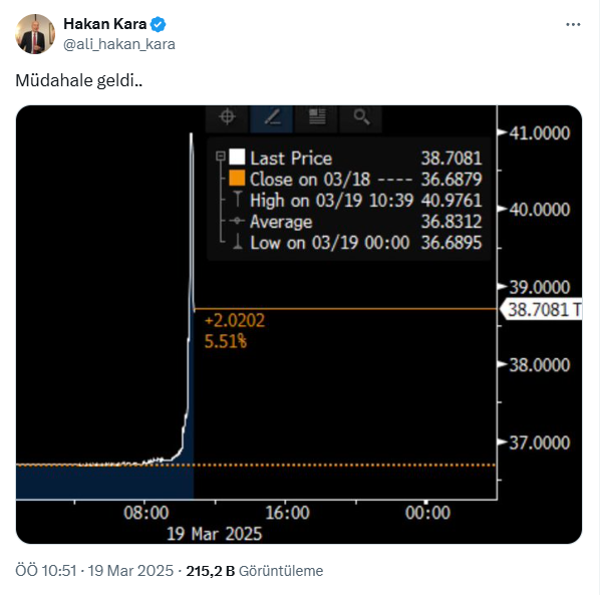
Task: Collapse the legend tree with minus box
Action: [x=220, y=158]
